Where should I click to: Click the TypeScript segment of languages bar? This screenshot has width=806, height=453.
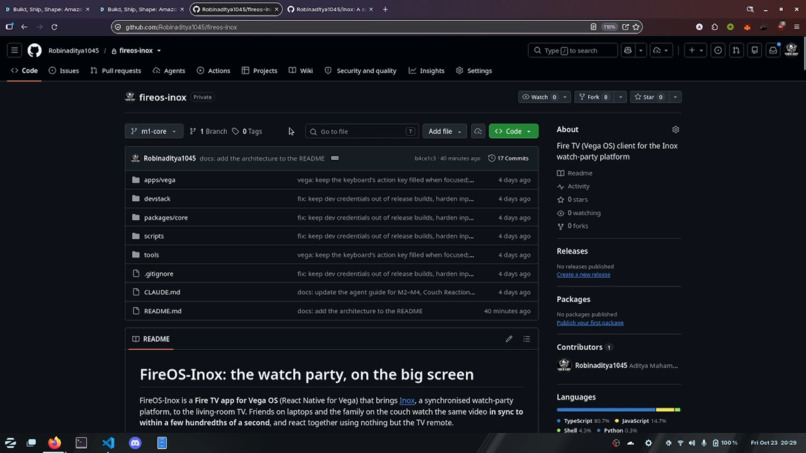click(606, 410)
